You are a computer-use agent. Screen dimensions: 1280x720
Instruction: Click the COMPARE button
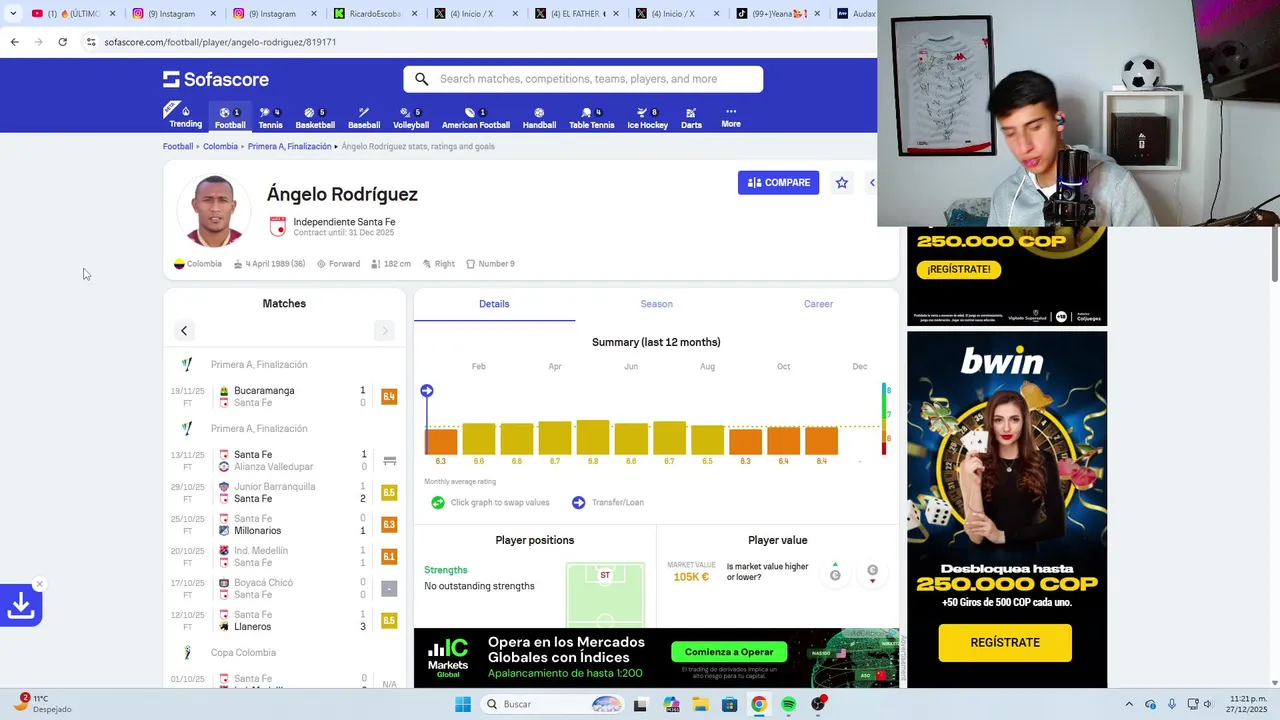click(778, 183)
